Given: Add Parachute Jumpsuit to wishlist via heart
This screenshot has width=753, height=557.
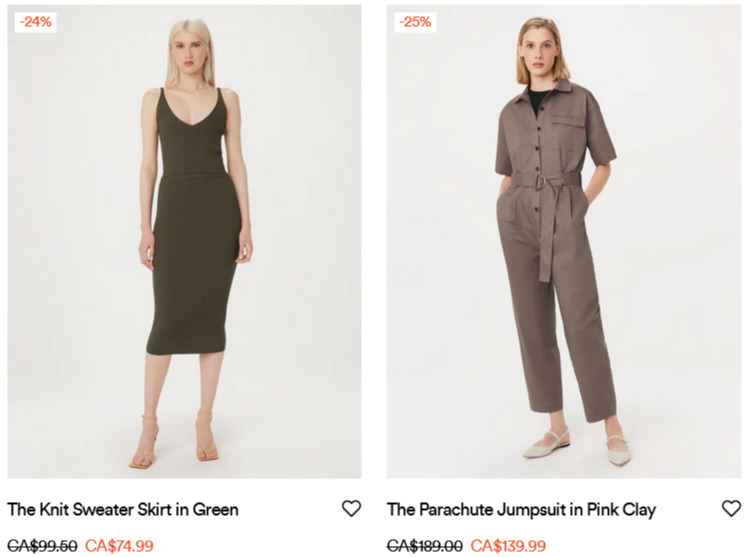Looking at the screenshot, I should tap(731, 508).
